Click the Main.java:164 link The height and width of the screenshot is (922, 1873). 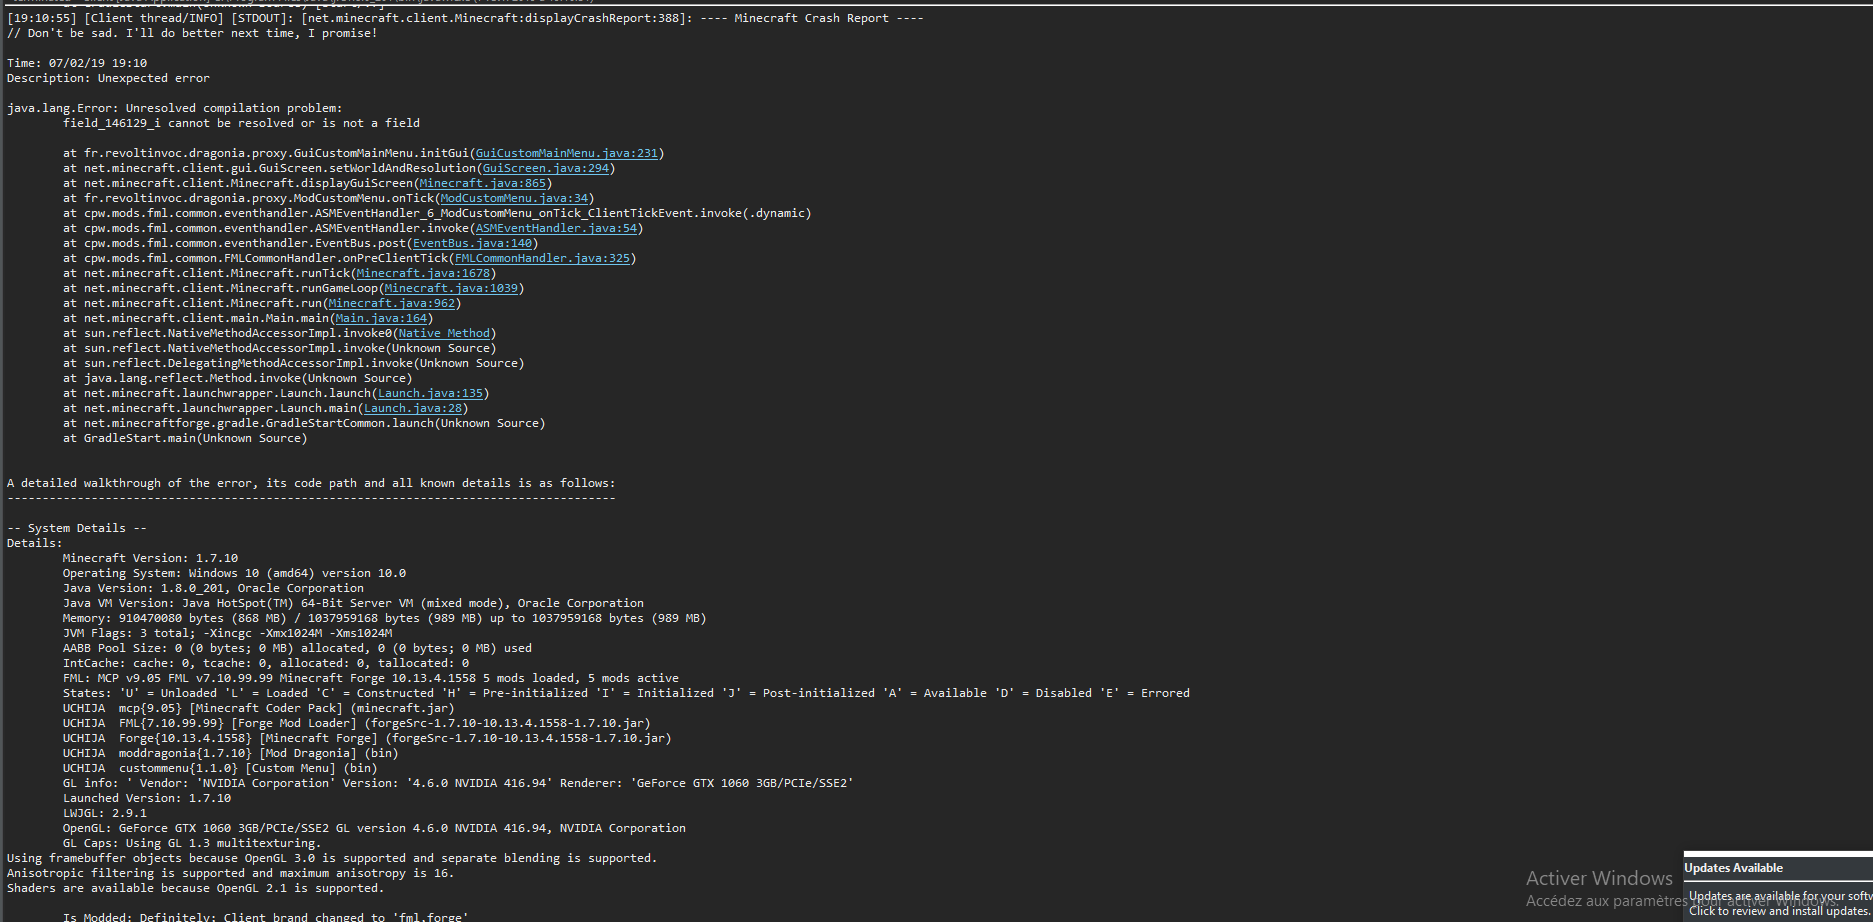coord(381,318)
